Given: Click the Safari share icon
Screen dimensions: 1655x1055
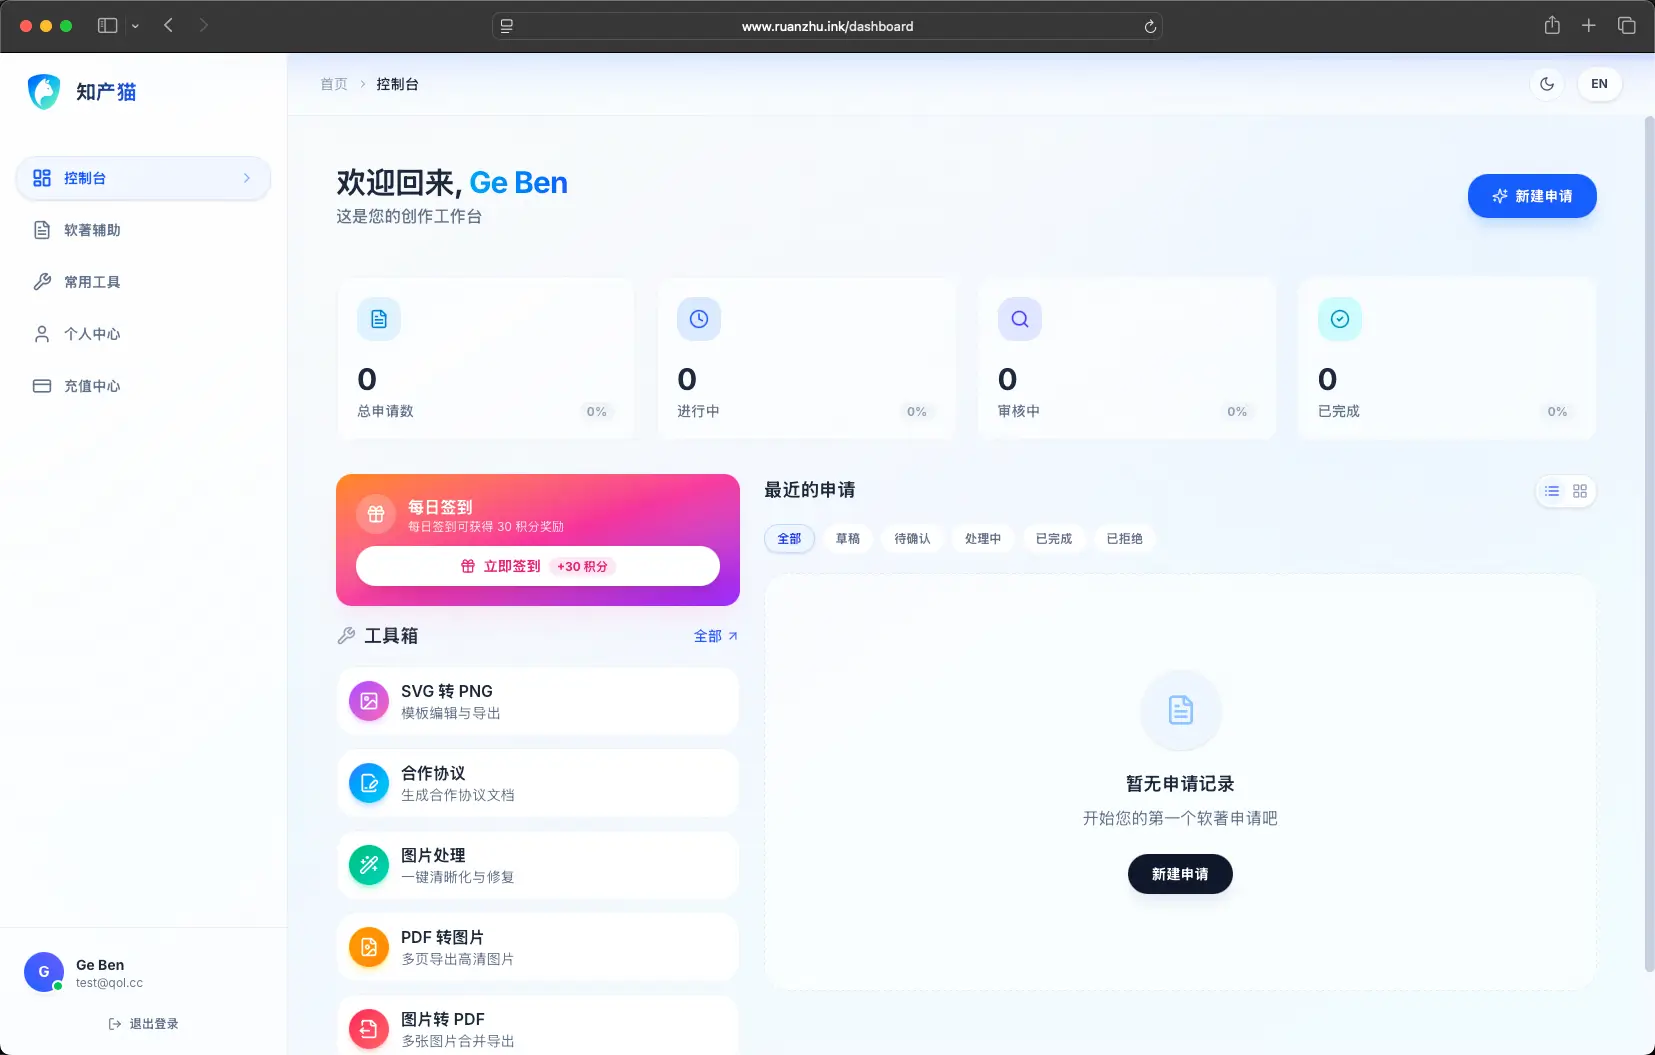Looking at the screenshot, I should coord(1552,26).
